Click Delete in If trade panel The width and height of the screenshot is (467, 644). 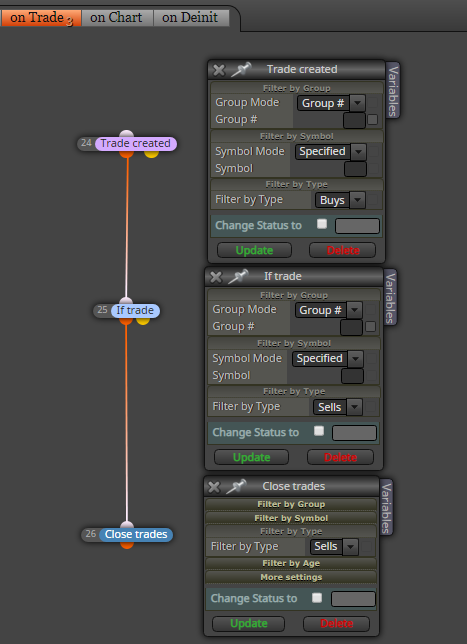coord(340,457)
